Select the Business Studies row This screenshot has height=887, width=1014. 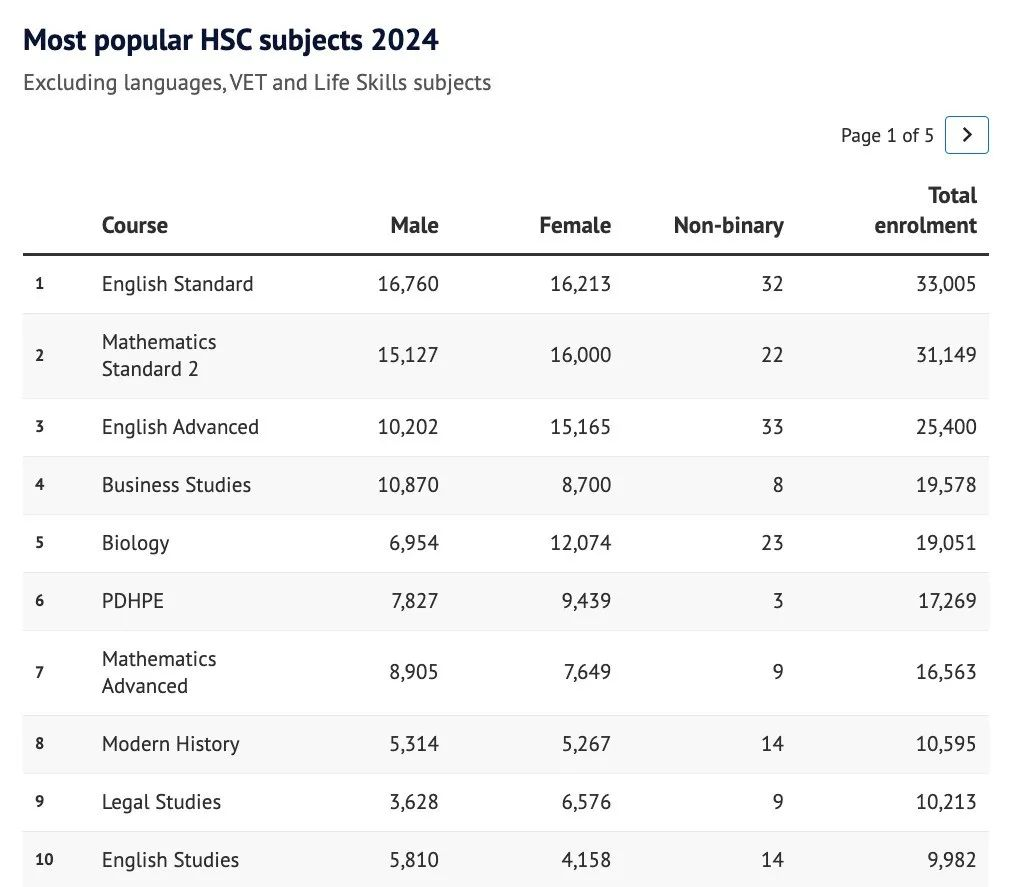coord(176,485)
